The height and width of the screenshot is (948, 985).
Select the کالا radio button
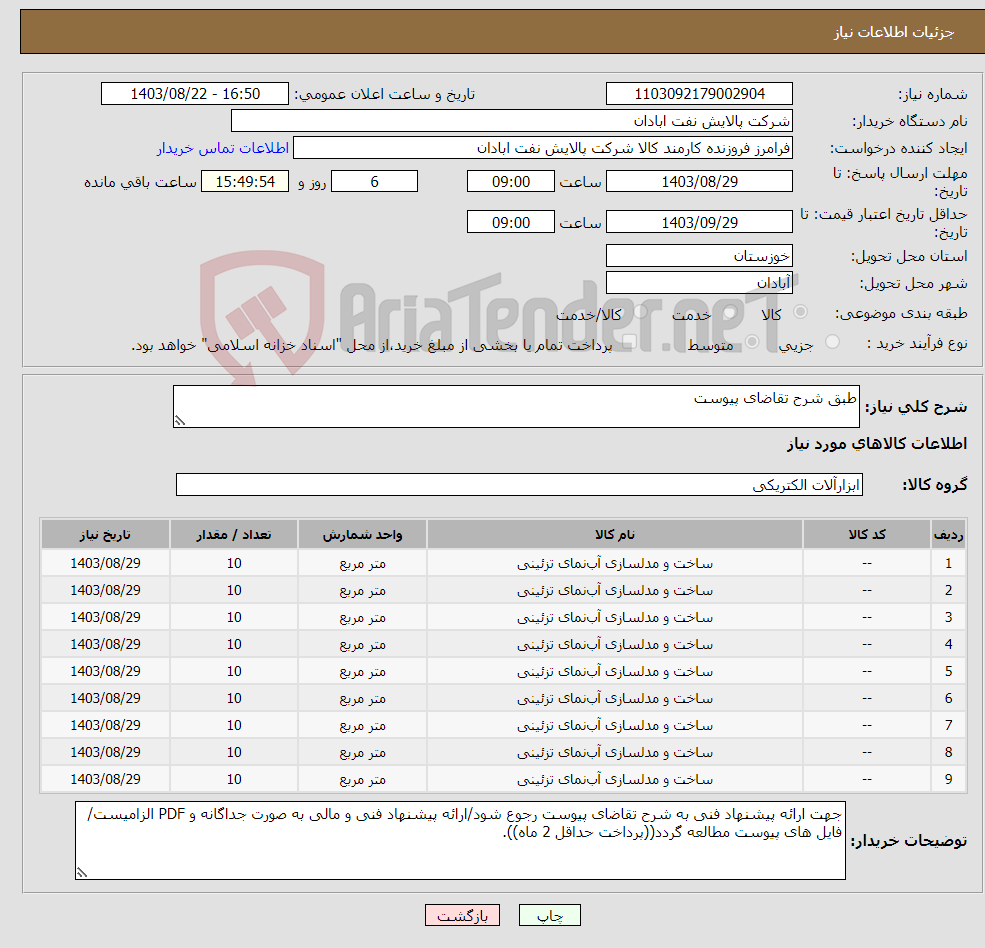pos(800,312)
